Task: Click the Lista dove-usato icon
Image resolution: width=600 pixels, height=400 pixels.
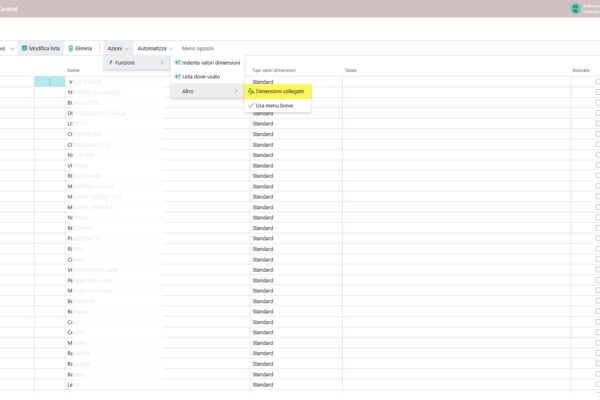Action: click(x=178, y=77)
